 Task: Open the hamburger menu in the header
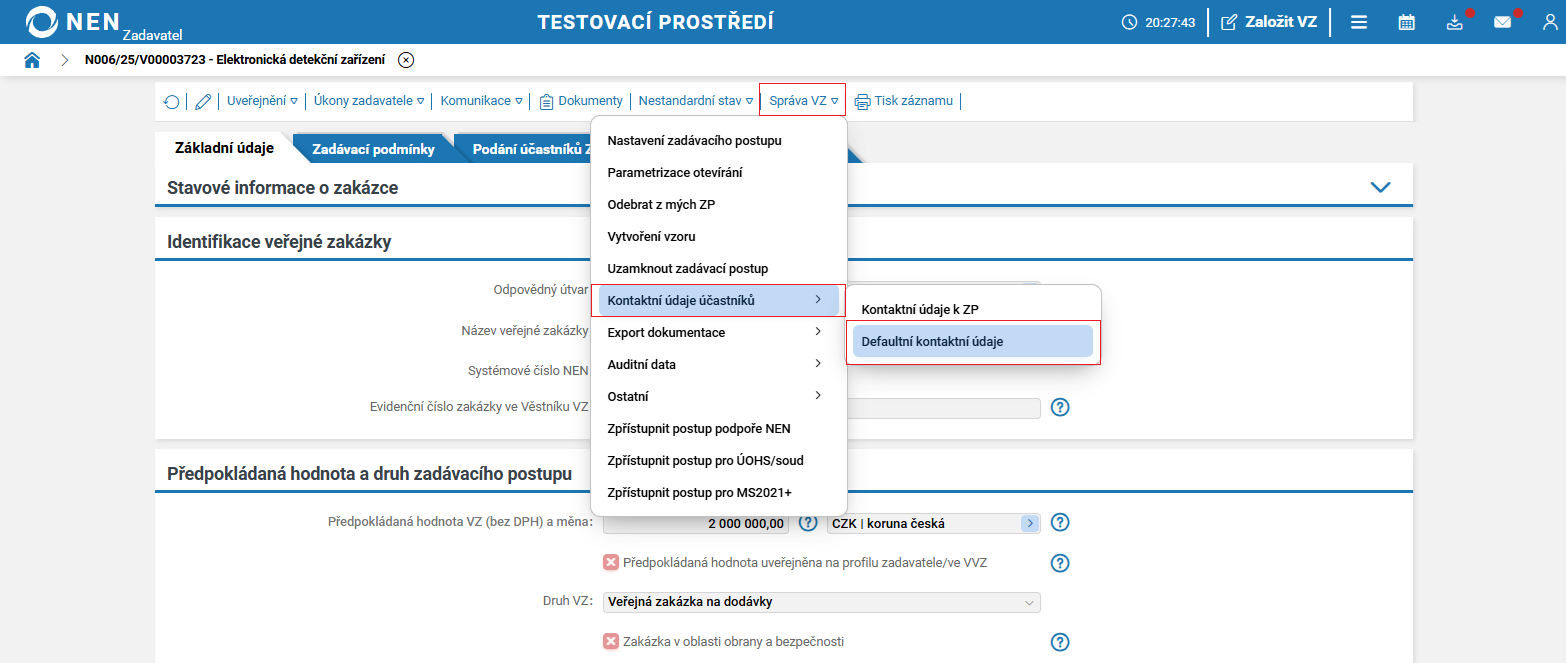1358,20
